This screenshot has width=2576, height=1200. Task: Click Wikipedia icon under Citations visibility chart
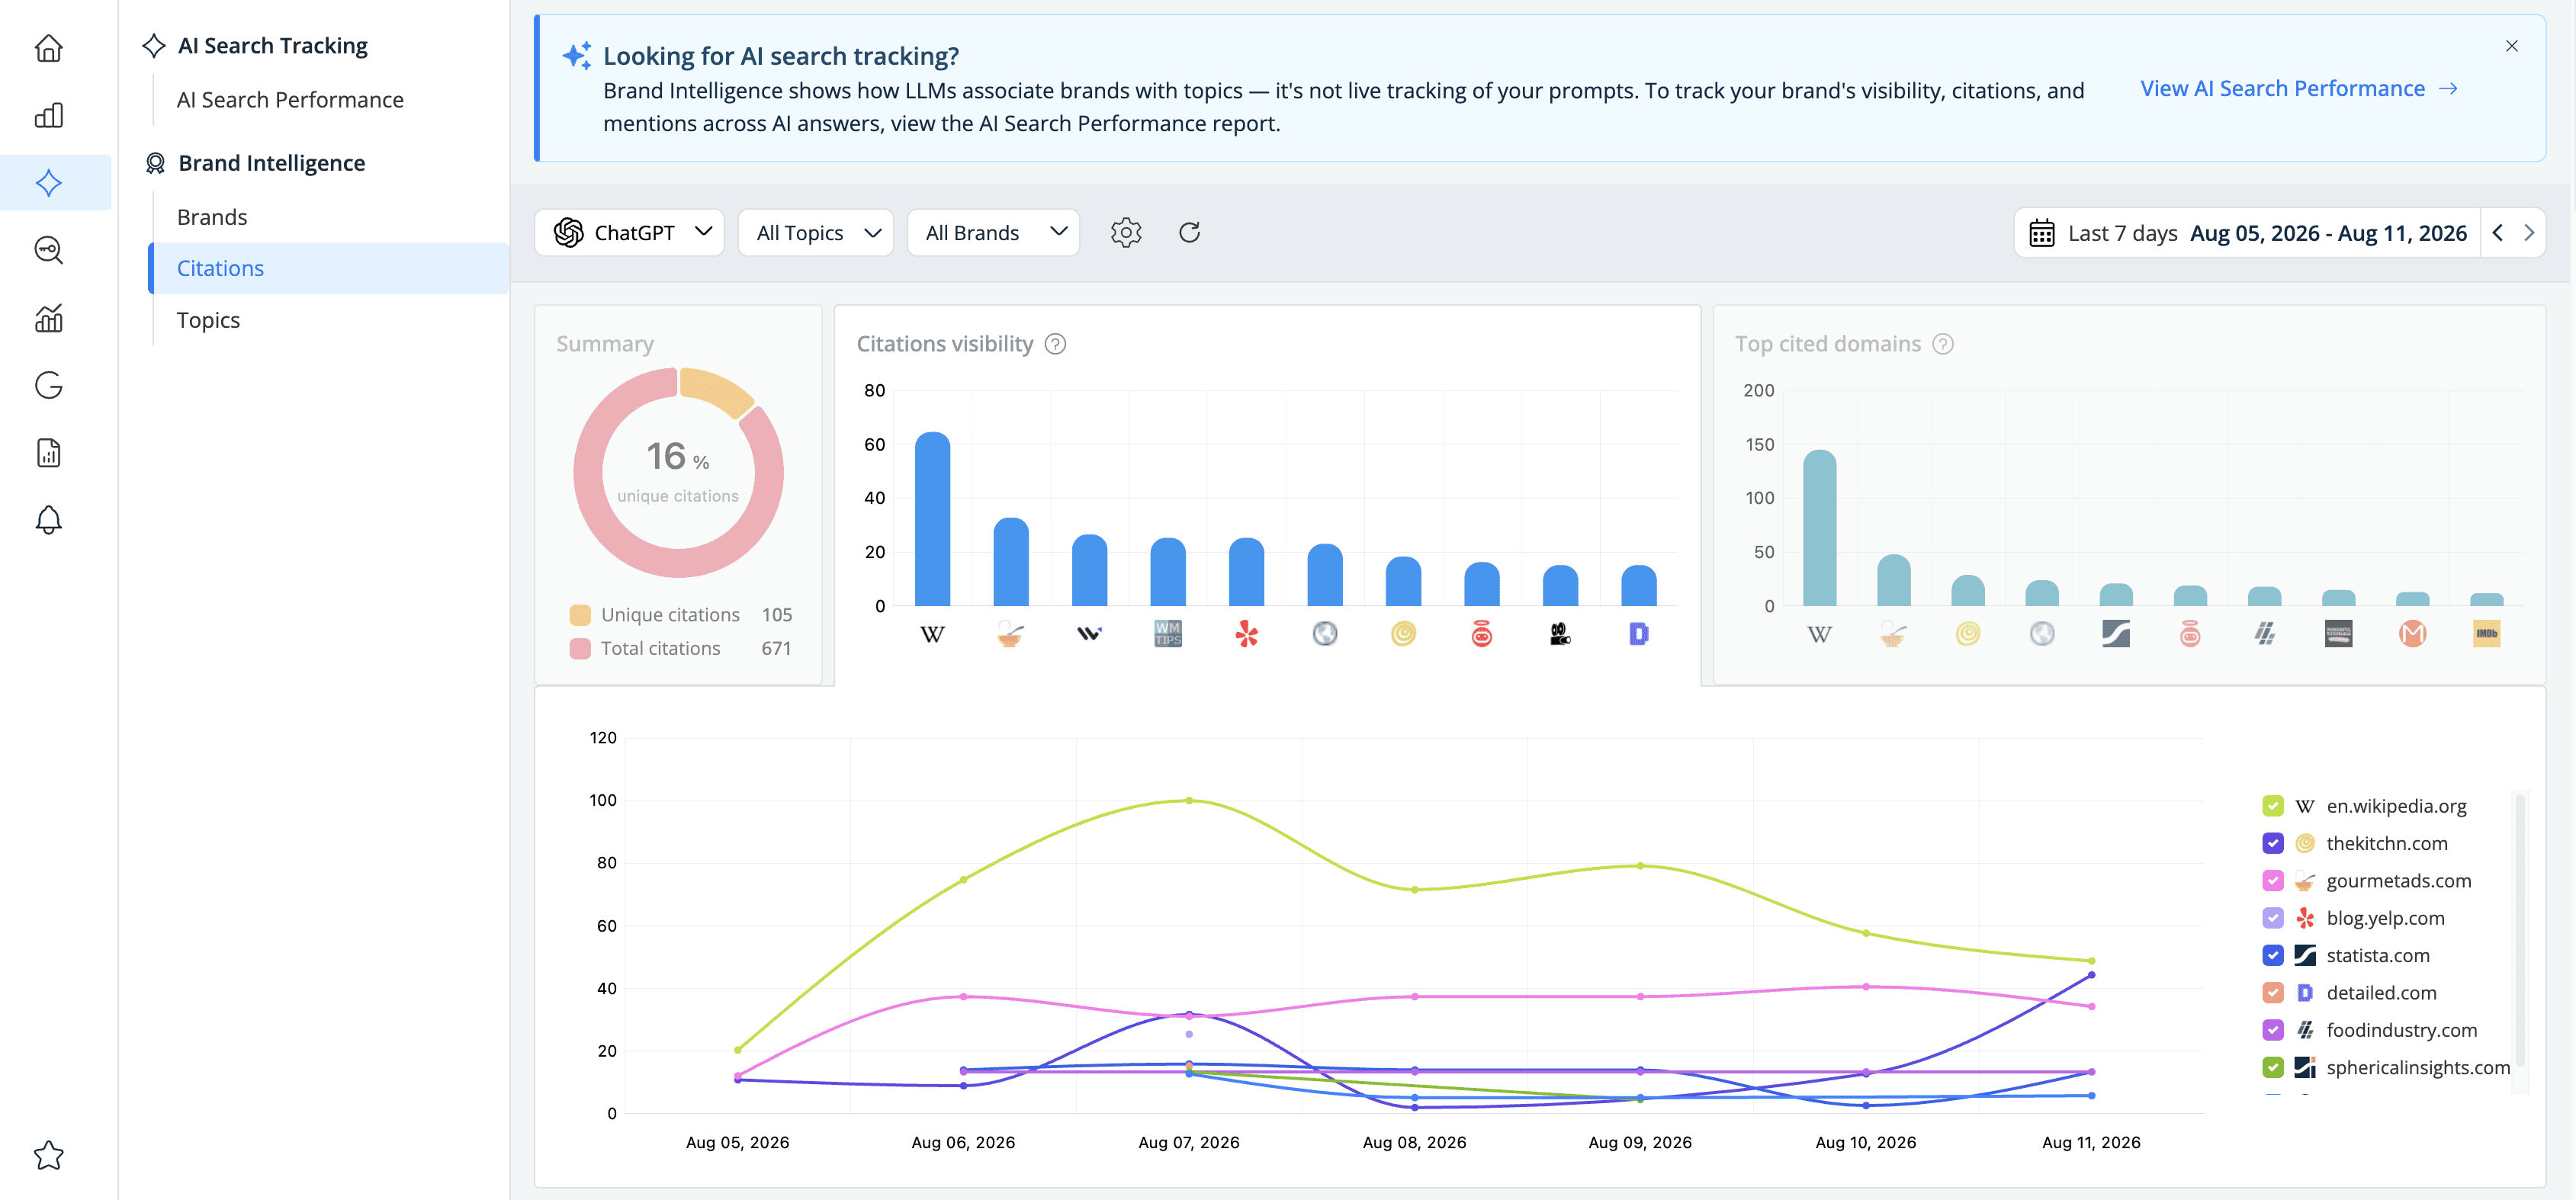point(932,634)
